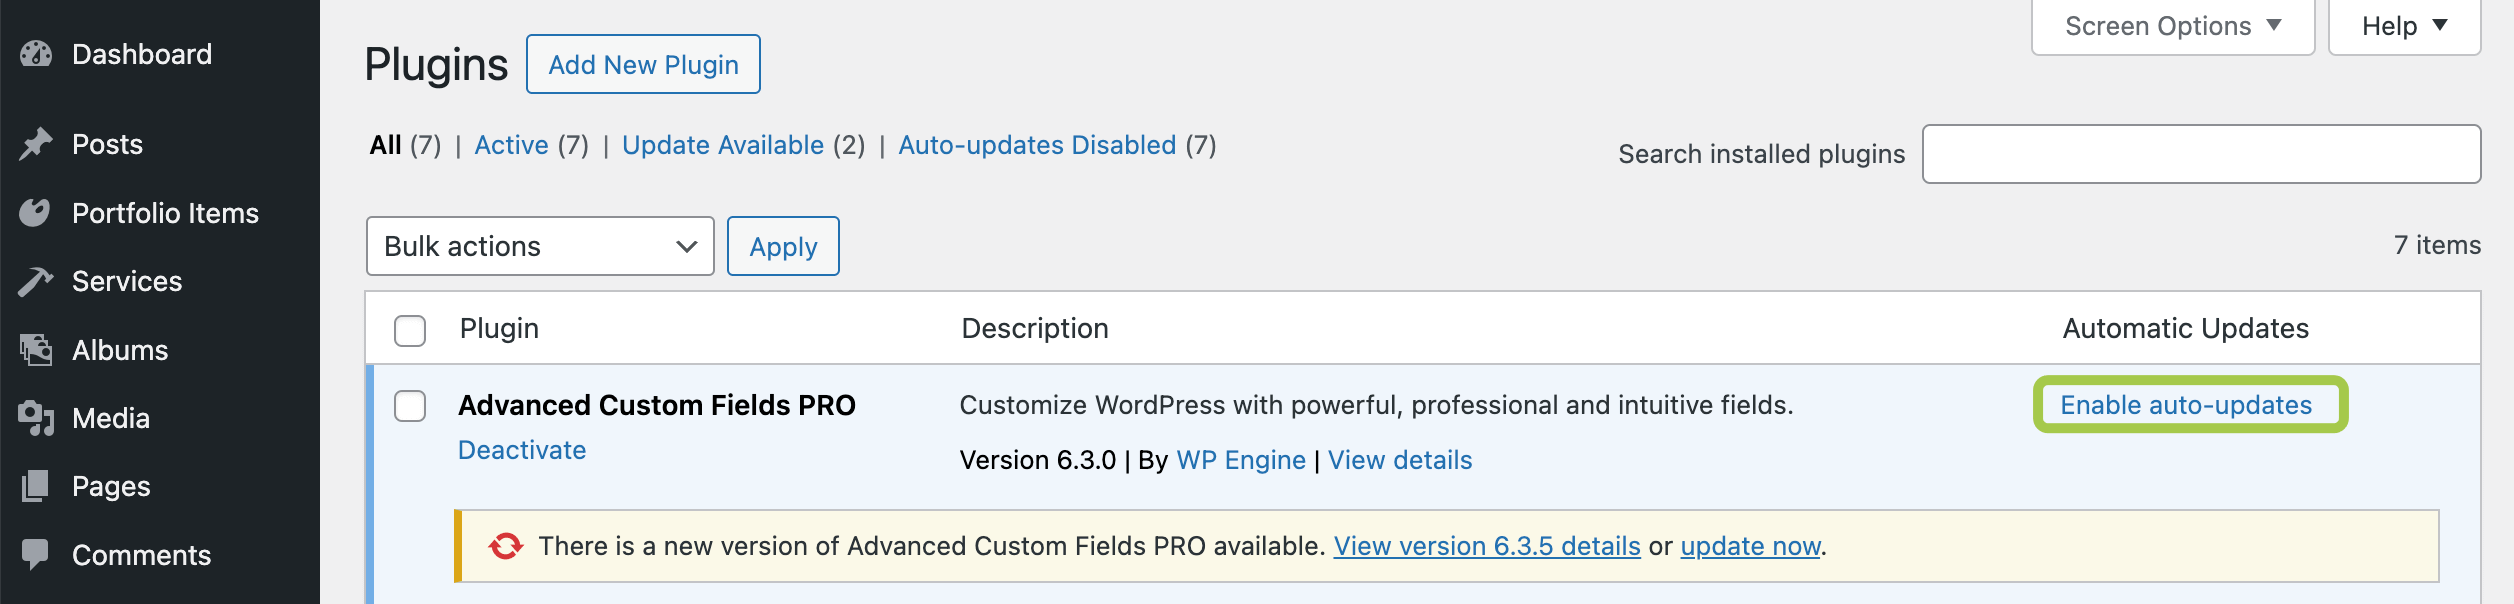Toggle the select-all plugins checkbox
The height and width of the screenshot is (604, 2514).
[x=410, y=330]
